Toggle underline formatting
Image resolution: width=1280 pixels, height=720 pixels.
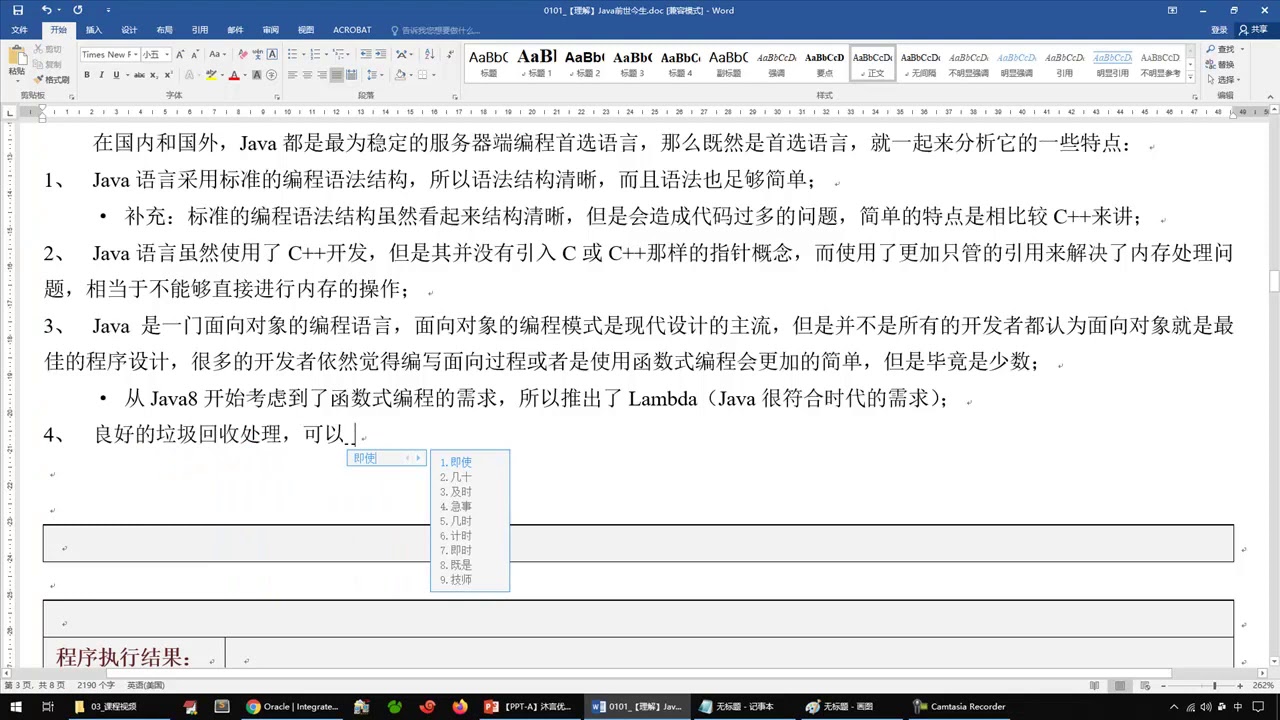pyautogui.click(x=116, y=75)
